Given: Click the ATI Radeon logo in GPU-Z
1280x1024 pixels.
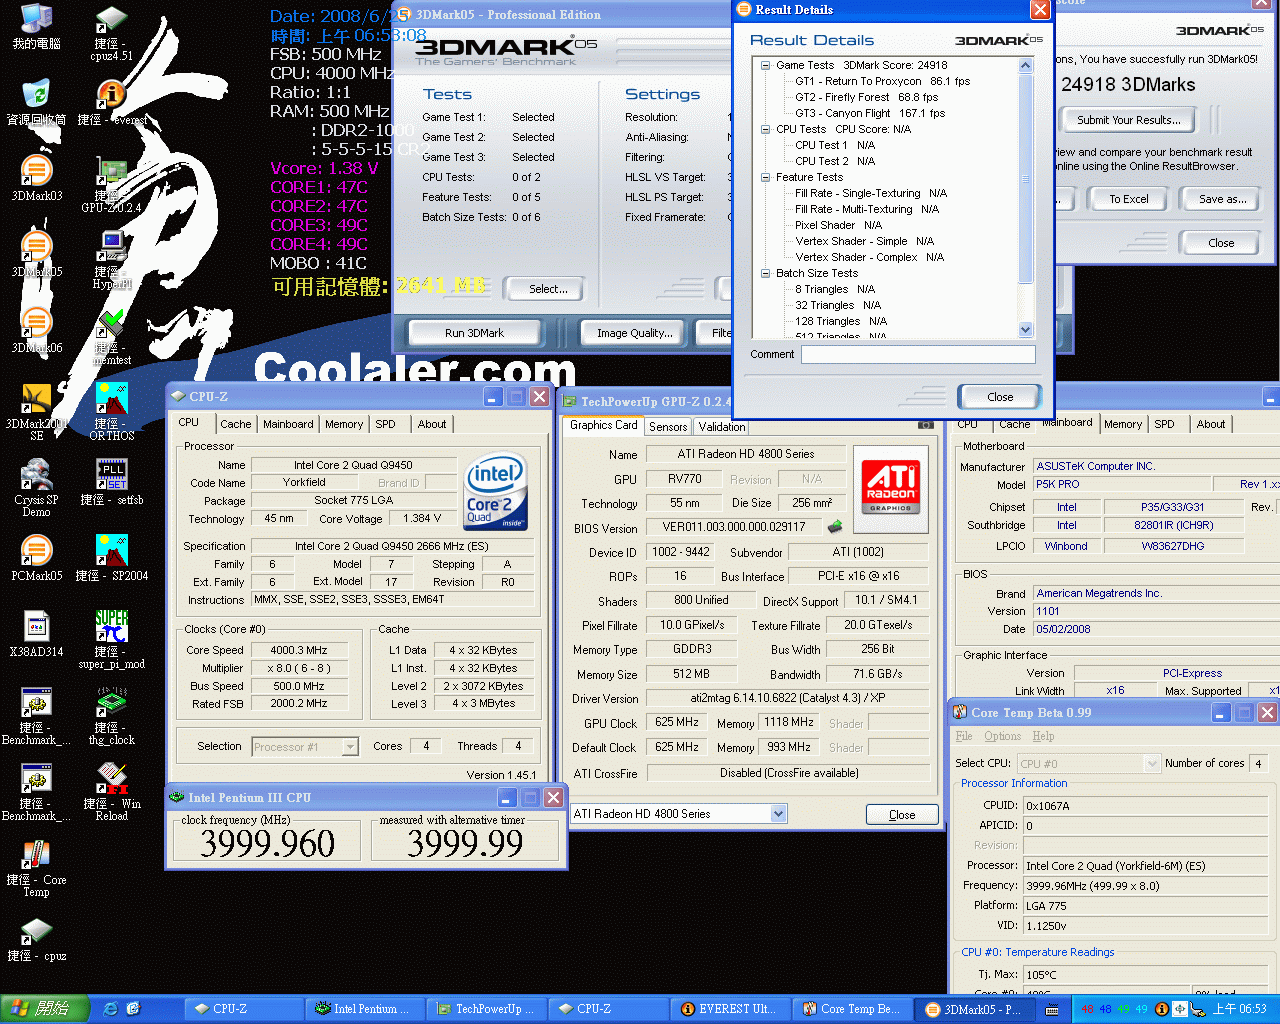Looking at the screenshot, I should pos(891,487).
